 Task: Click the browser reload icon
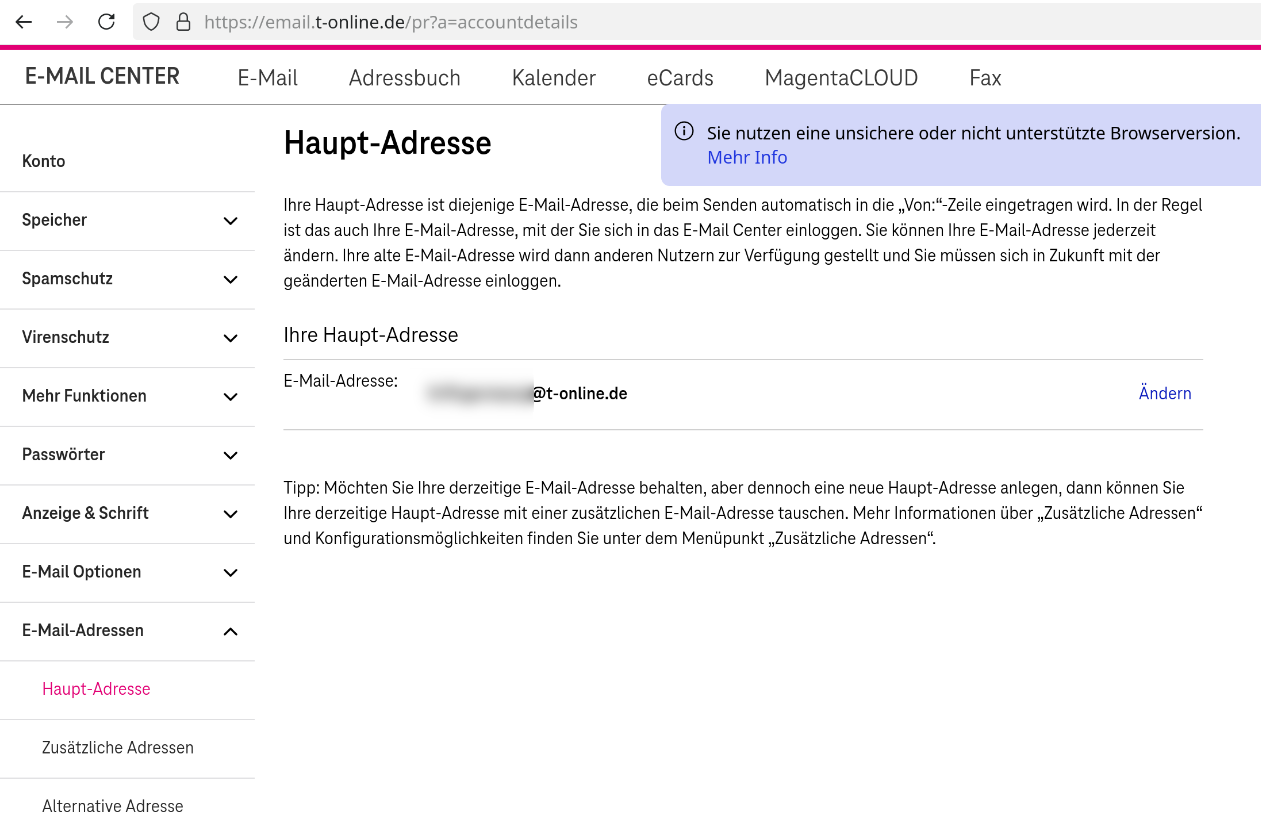(106, 22)
